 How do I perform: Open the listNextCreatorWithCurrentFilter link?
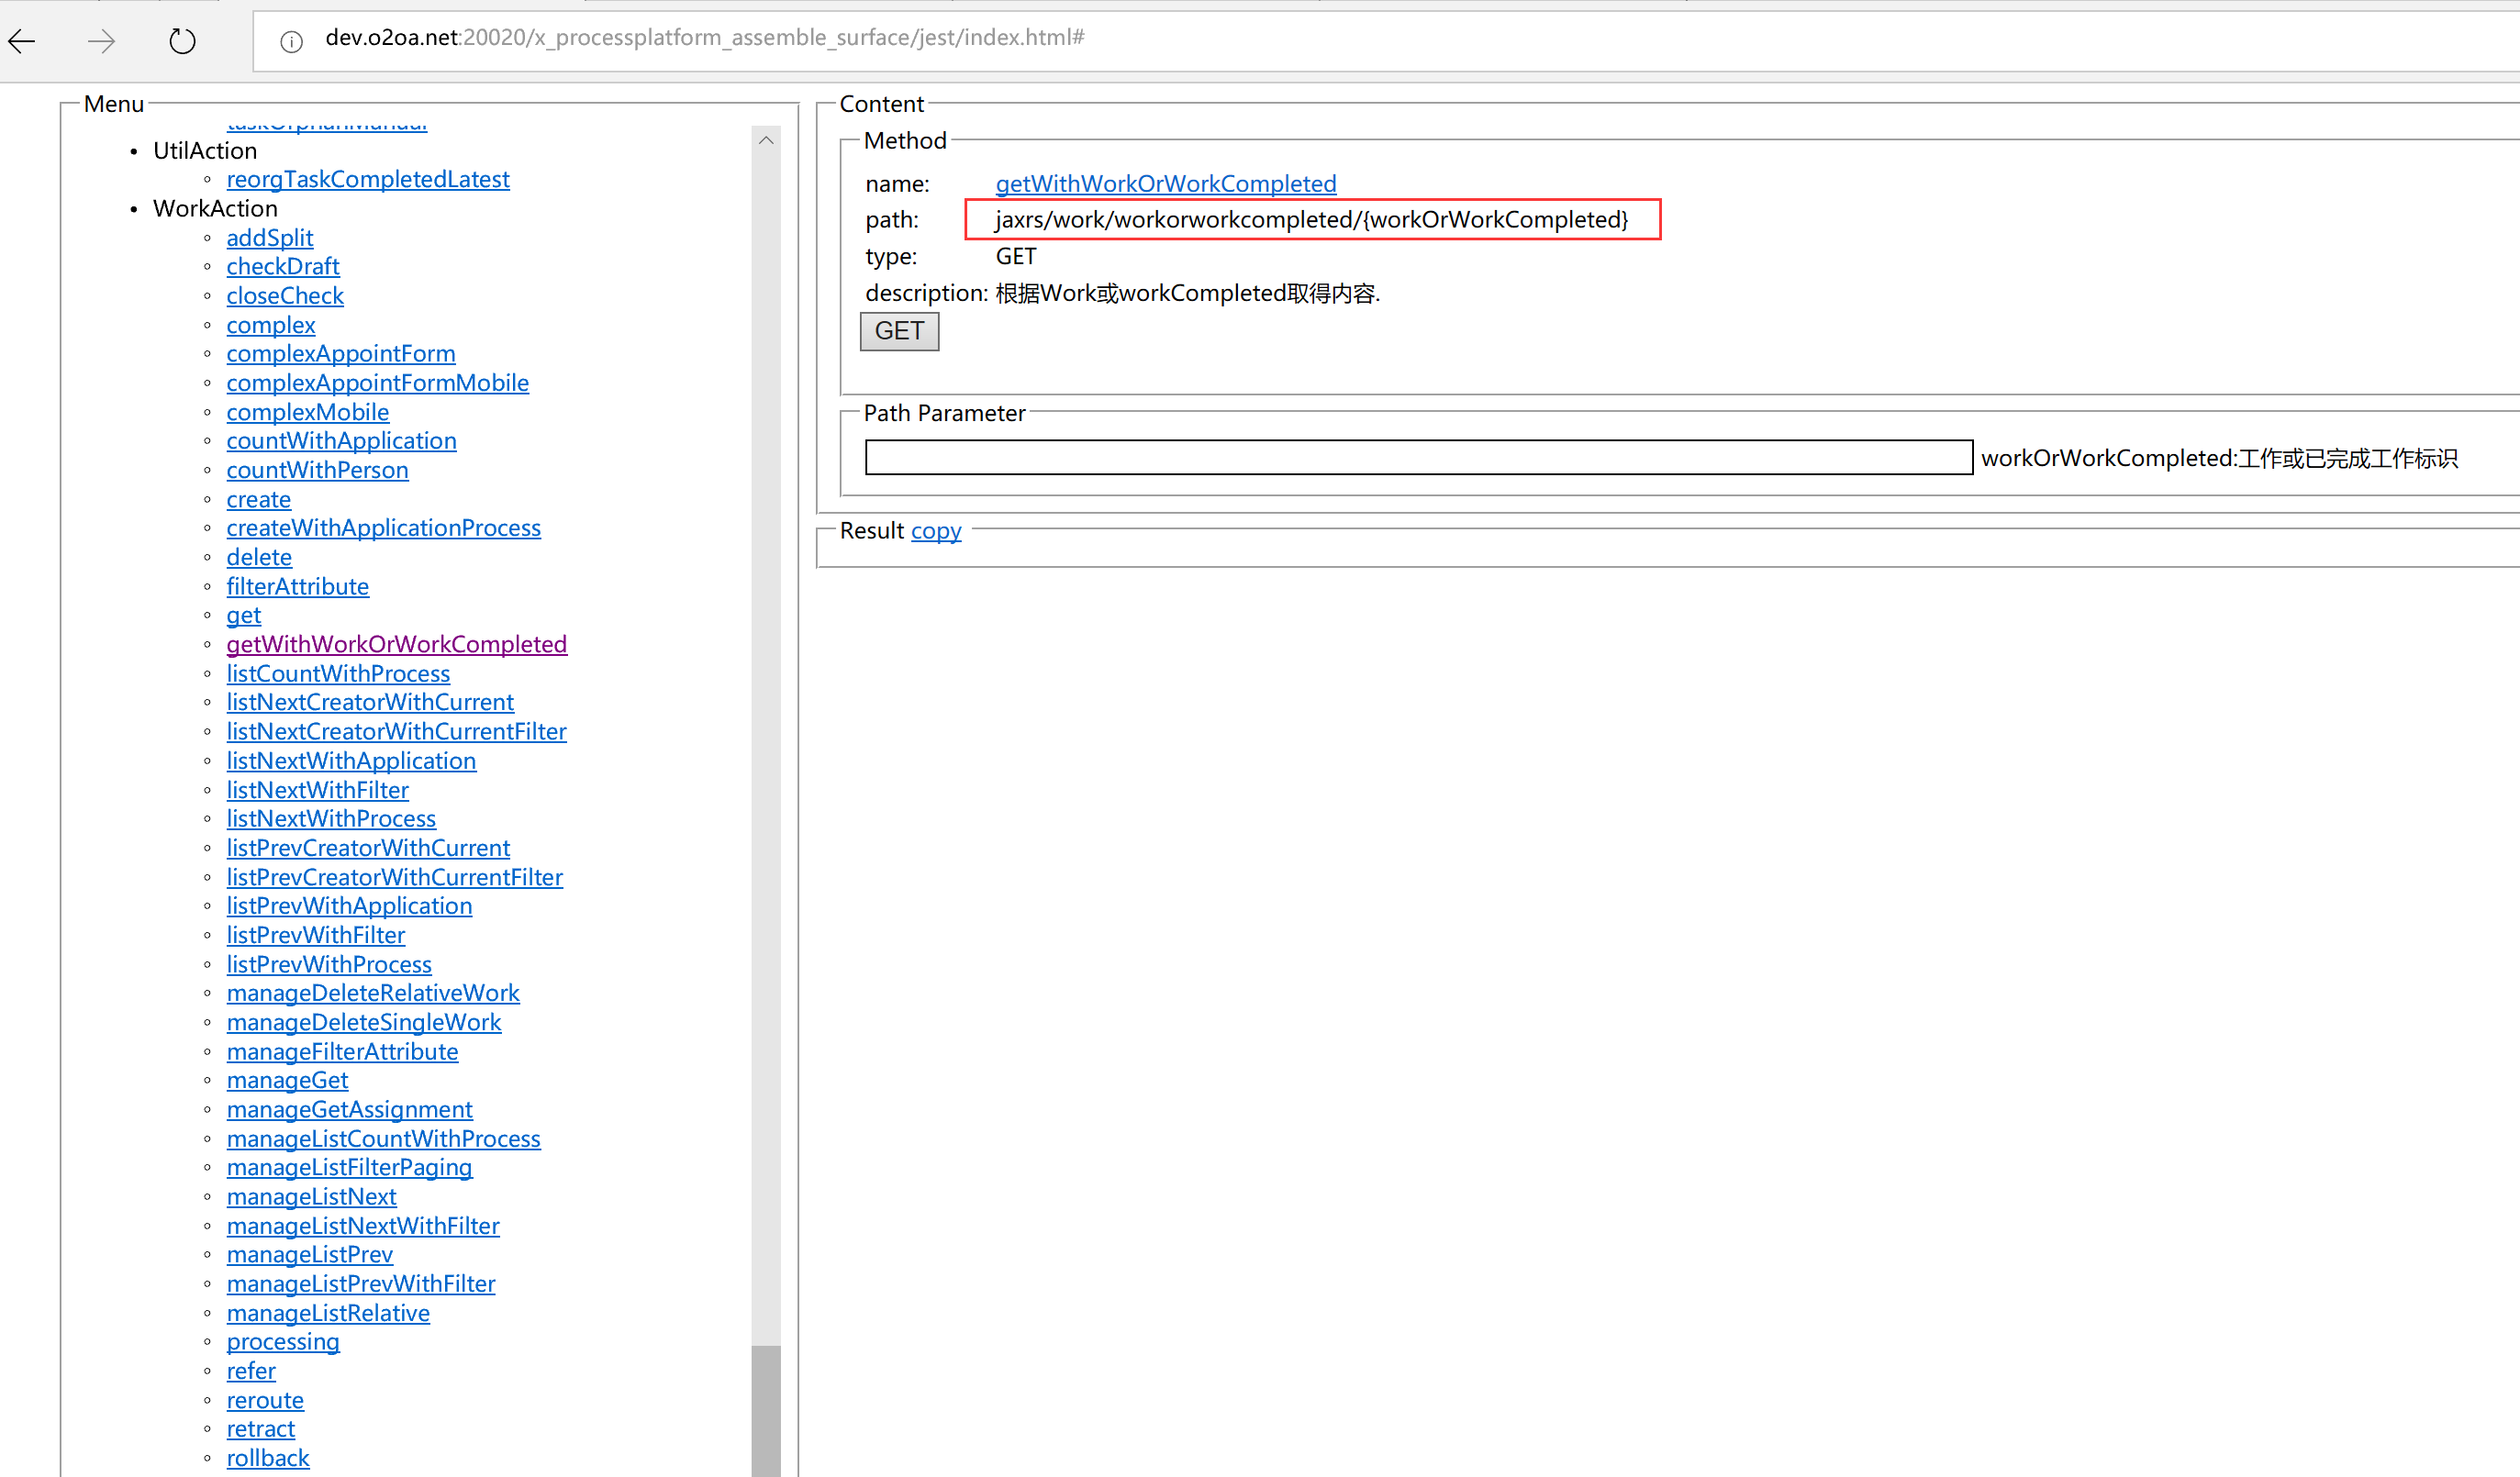click(396, 731)
